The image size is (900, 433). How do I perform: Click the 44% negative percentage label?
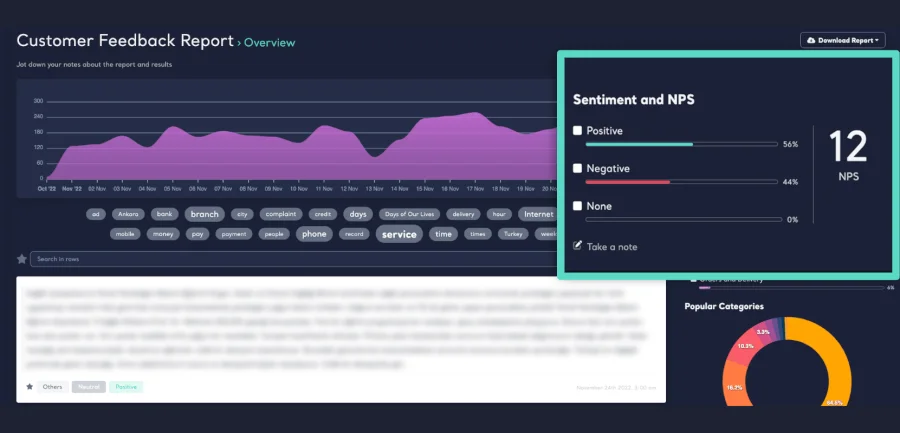point(790,182)
